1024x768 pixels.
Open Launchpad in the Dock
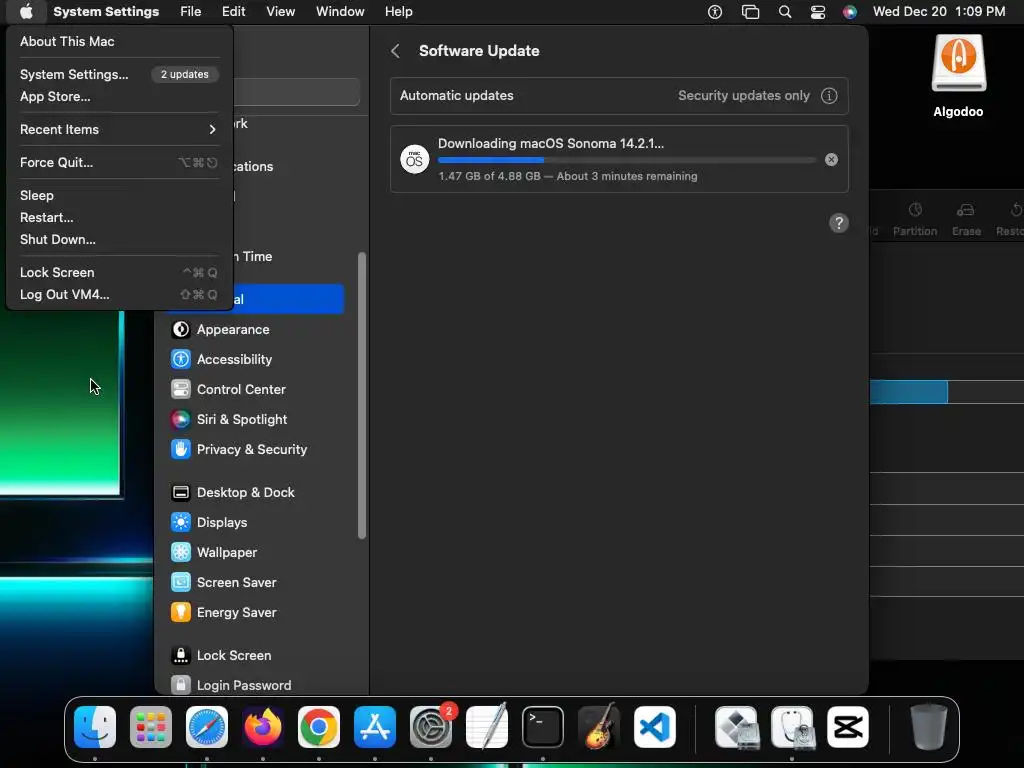click(x=151, y=727)
